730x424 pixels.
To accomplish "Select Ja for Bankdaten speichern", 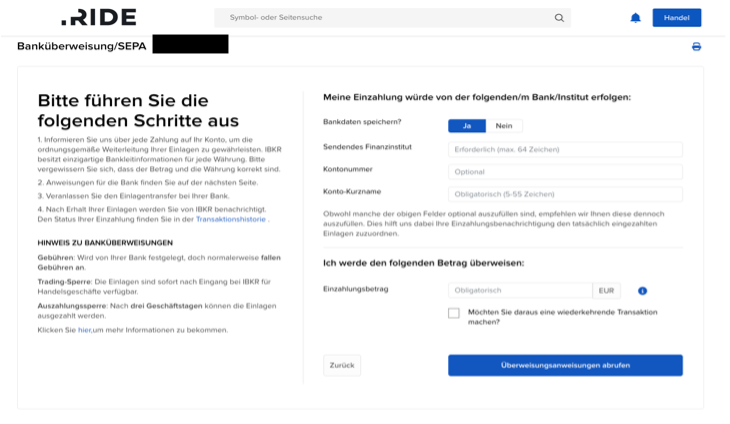I will (x=466, y=125).
